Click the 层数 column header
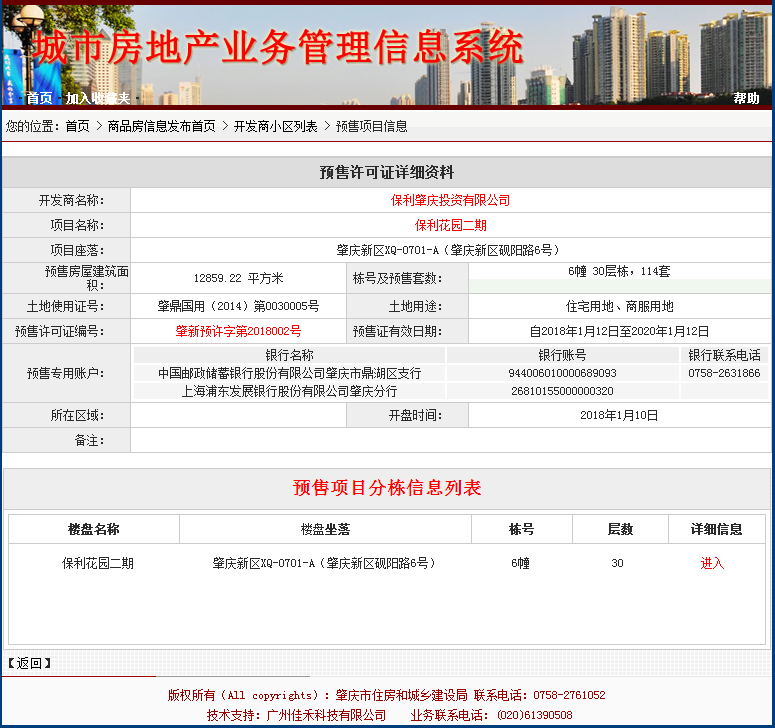775x728 pixels. pyautogui.click(x=620, y=529)
